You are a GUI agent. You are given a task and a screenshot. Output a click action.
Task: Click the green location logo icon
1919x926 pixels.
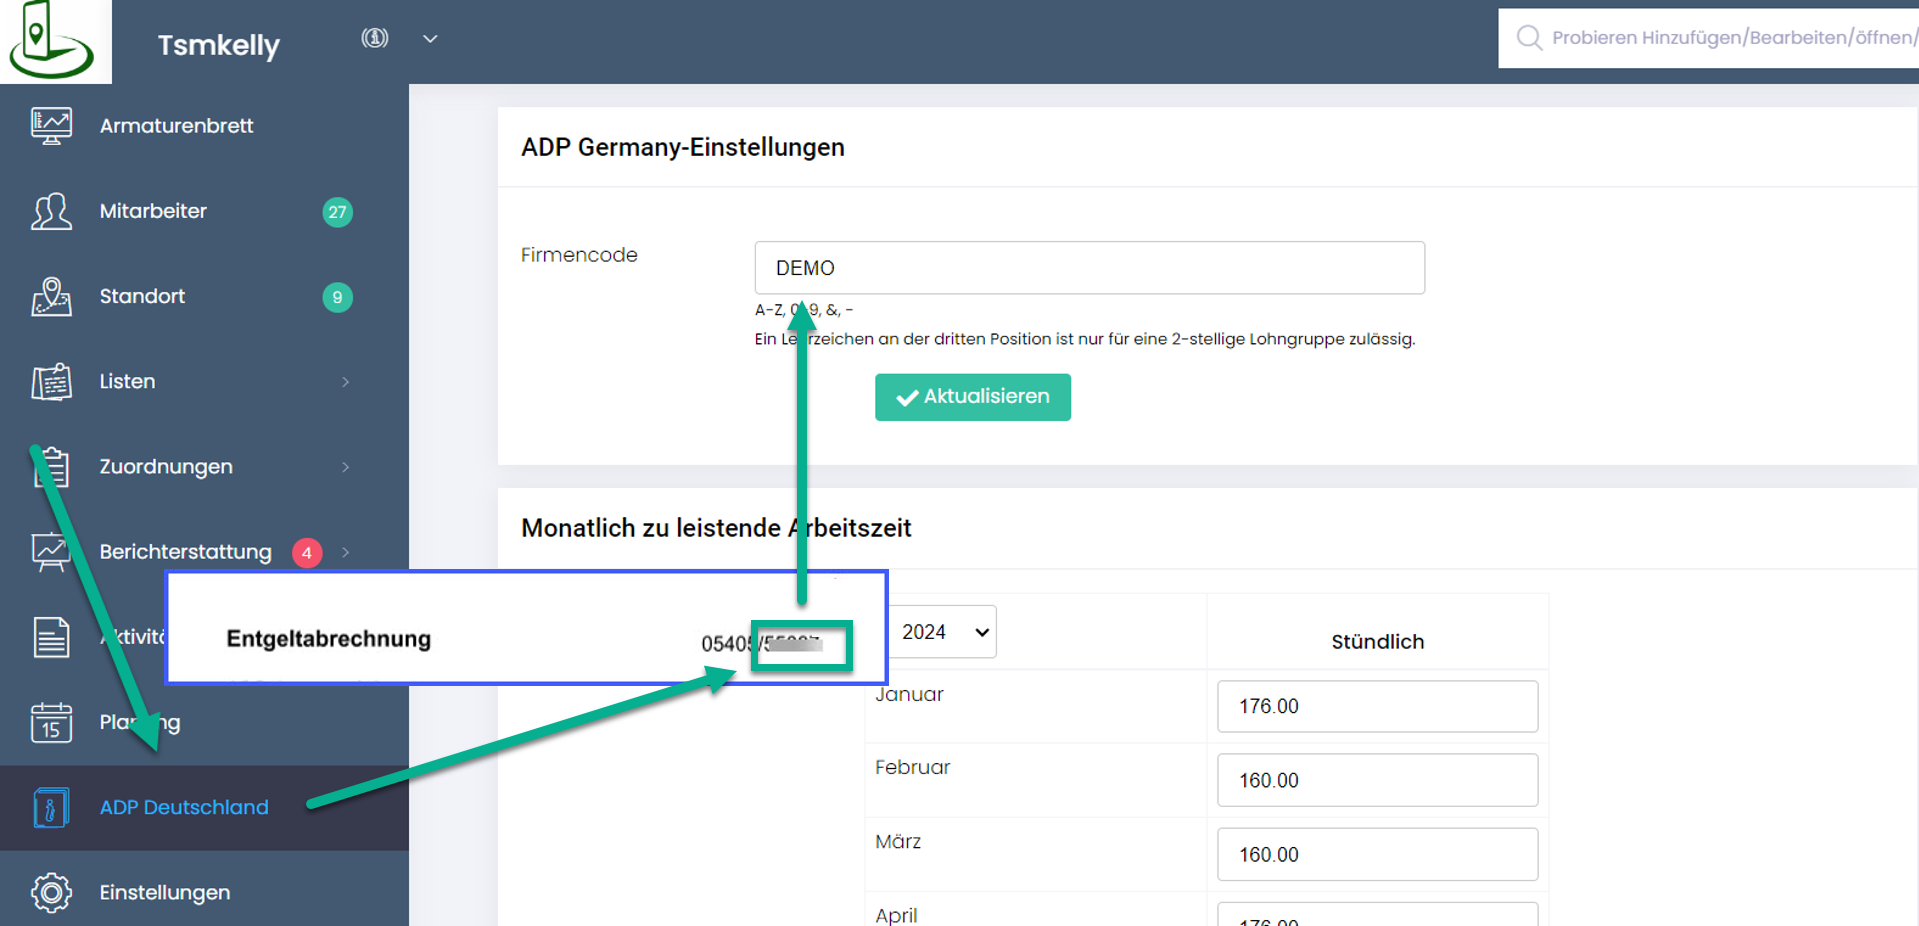[x=52, y=40]
